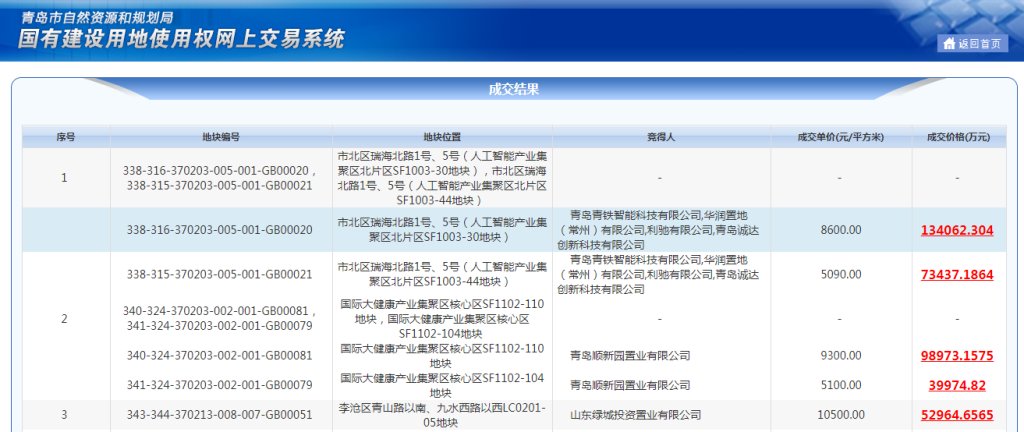Click the 国有建设用地使用权网上交易系统 site title

pos(181,40)
